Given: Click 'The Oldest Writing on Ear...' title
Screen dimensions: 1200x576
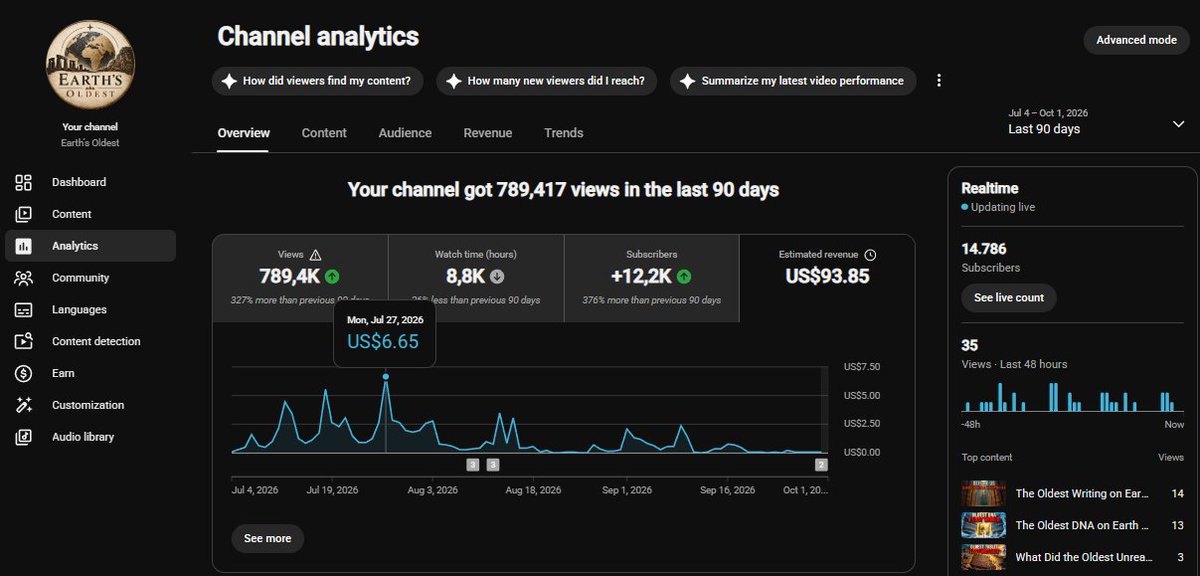Looking at the screenshot, I should coord(1084,494).
